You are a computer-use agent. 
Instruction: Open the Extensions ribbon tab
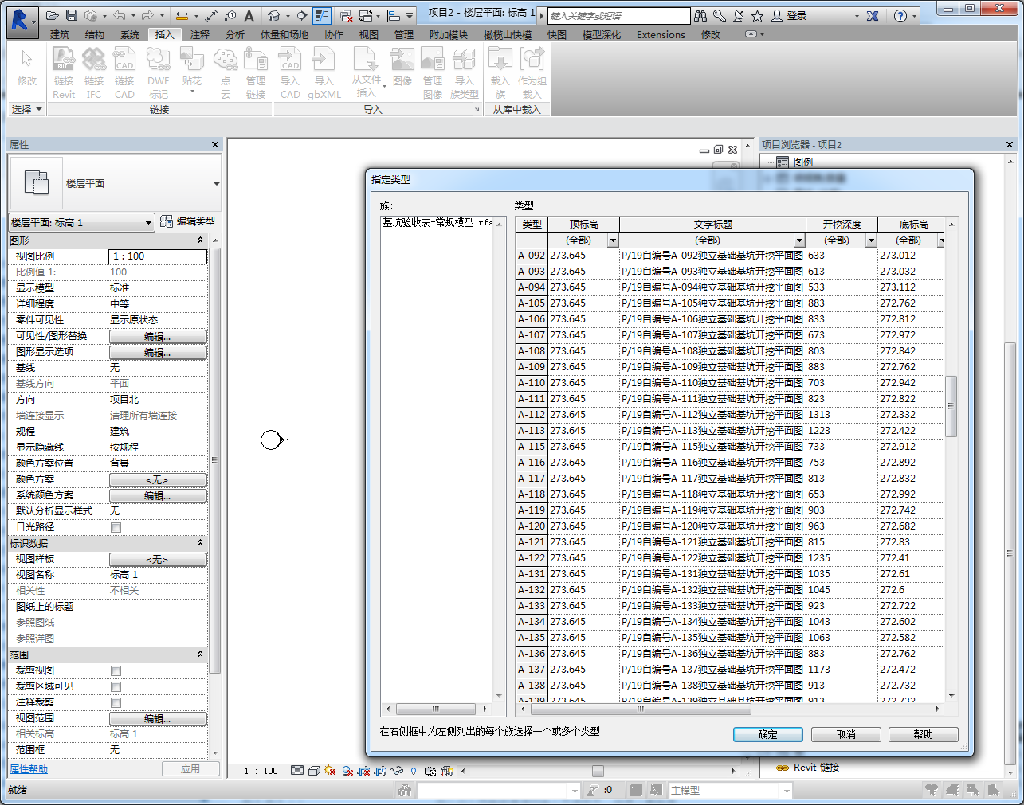661,35
